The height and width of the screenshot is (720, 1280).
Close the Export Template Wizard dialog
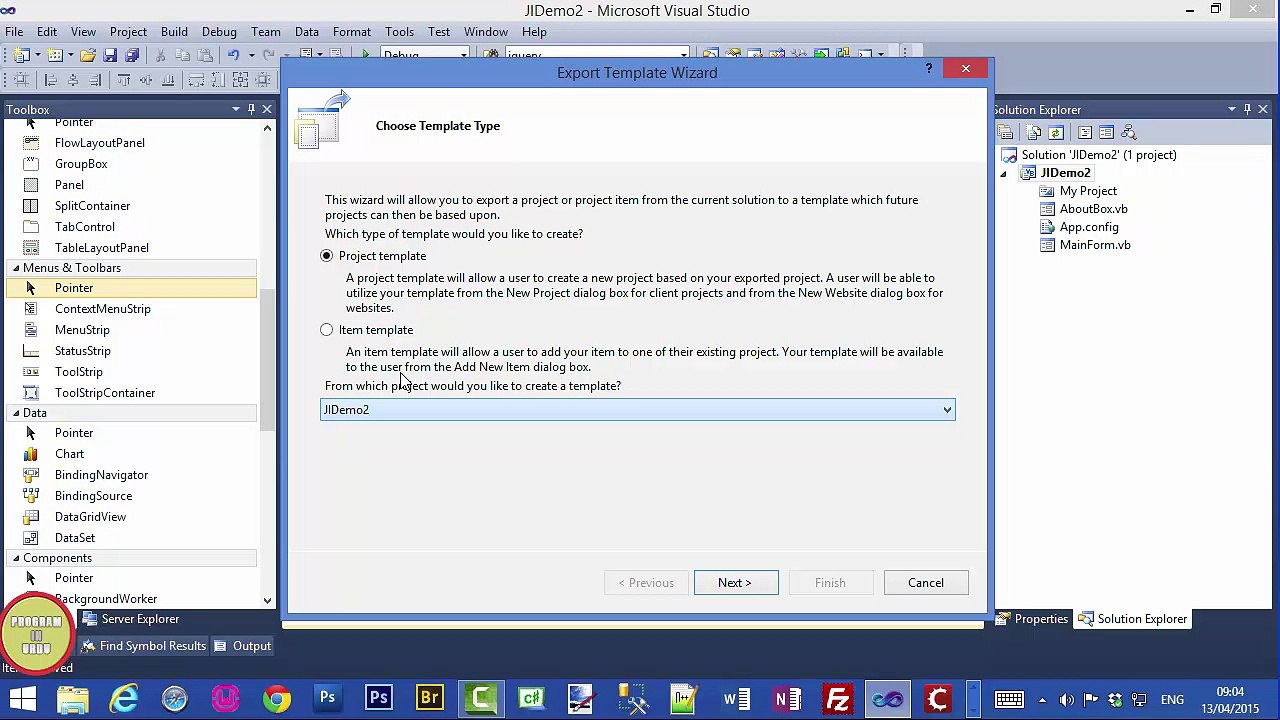tap(966, 69)
